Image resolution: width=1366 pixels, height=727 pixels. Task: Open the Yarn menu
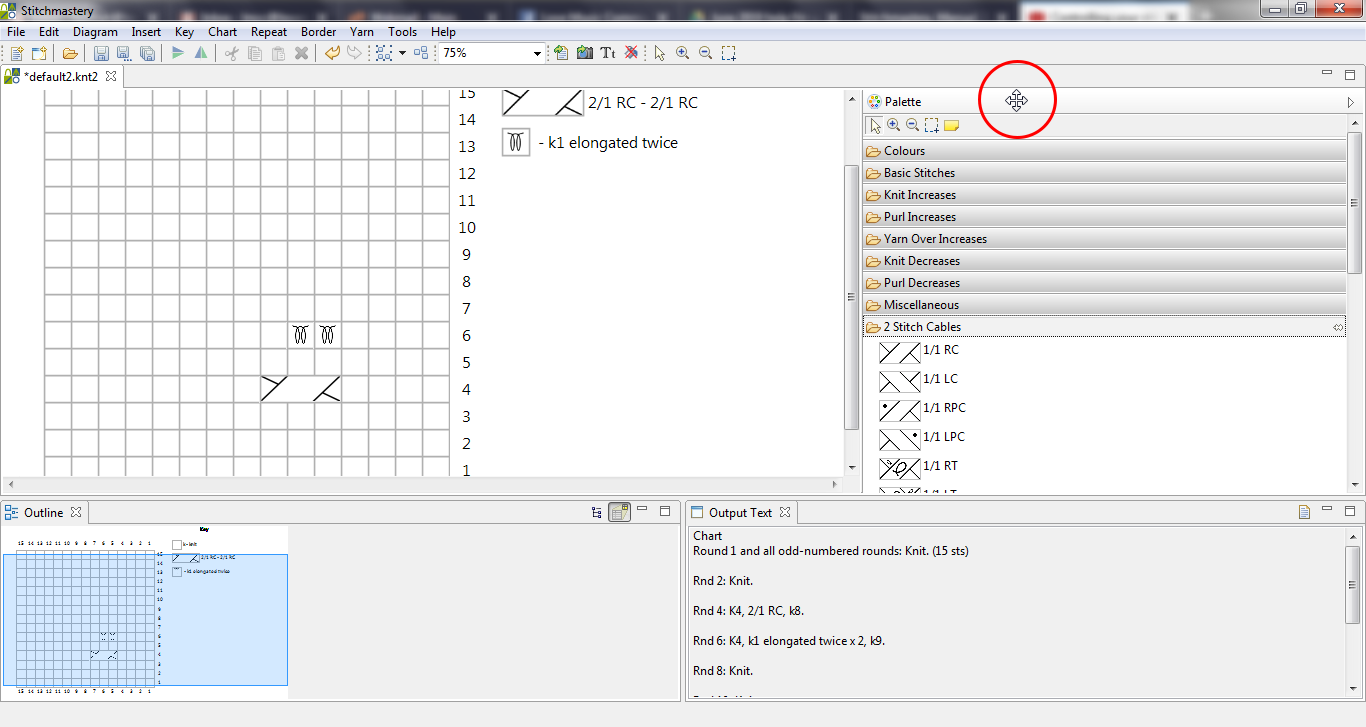pyautogui.click(x=362, y=32)
